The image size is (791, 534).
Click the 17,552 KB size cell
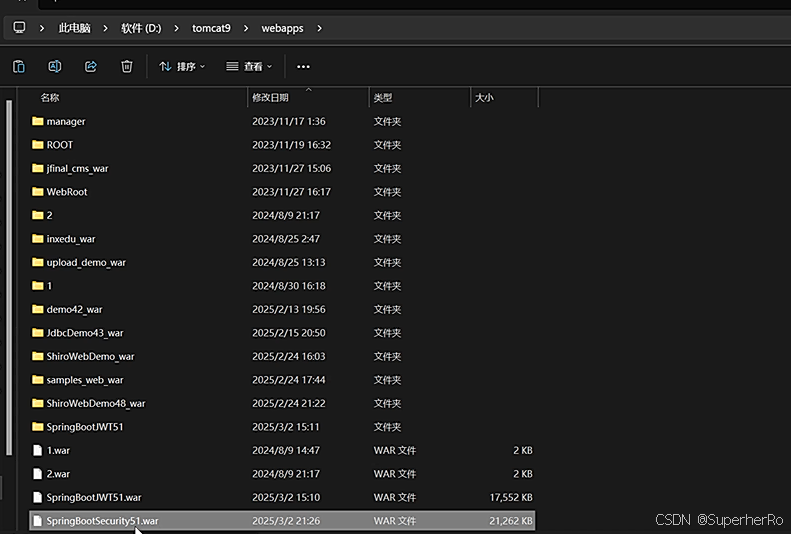[x=511, y=497]
